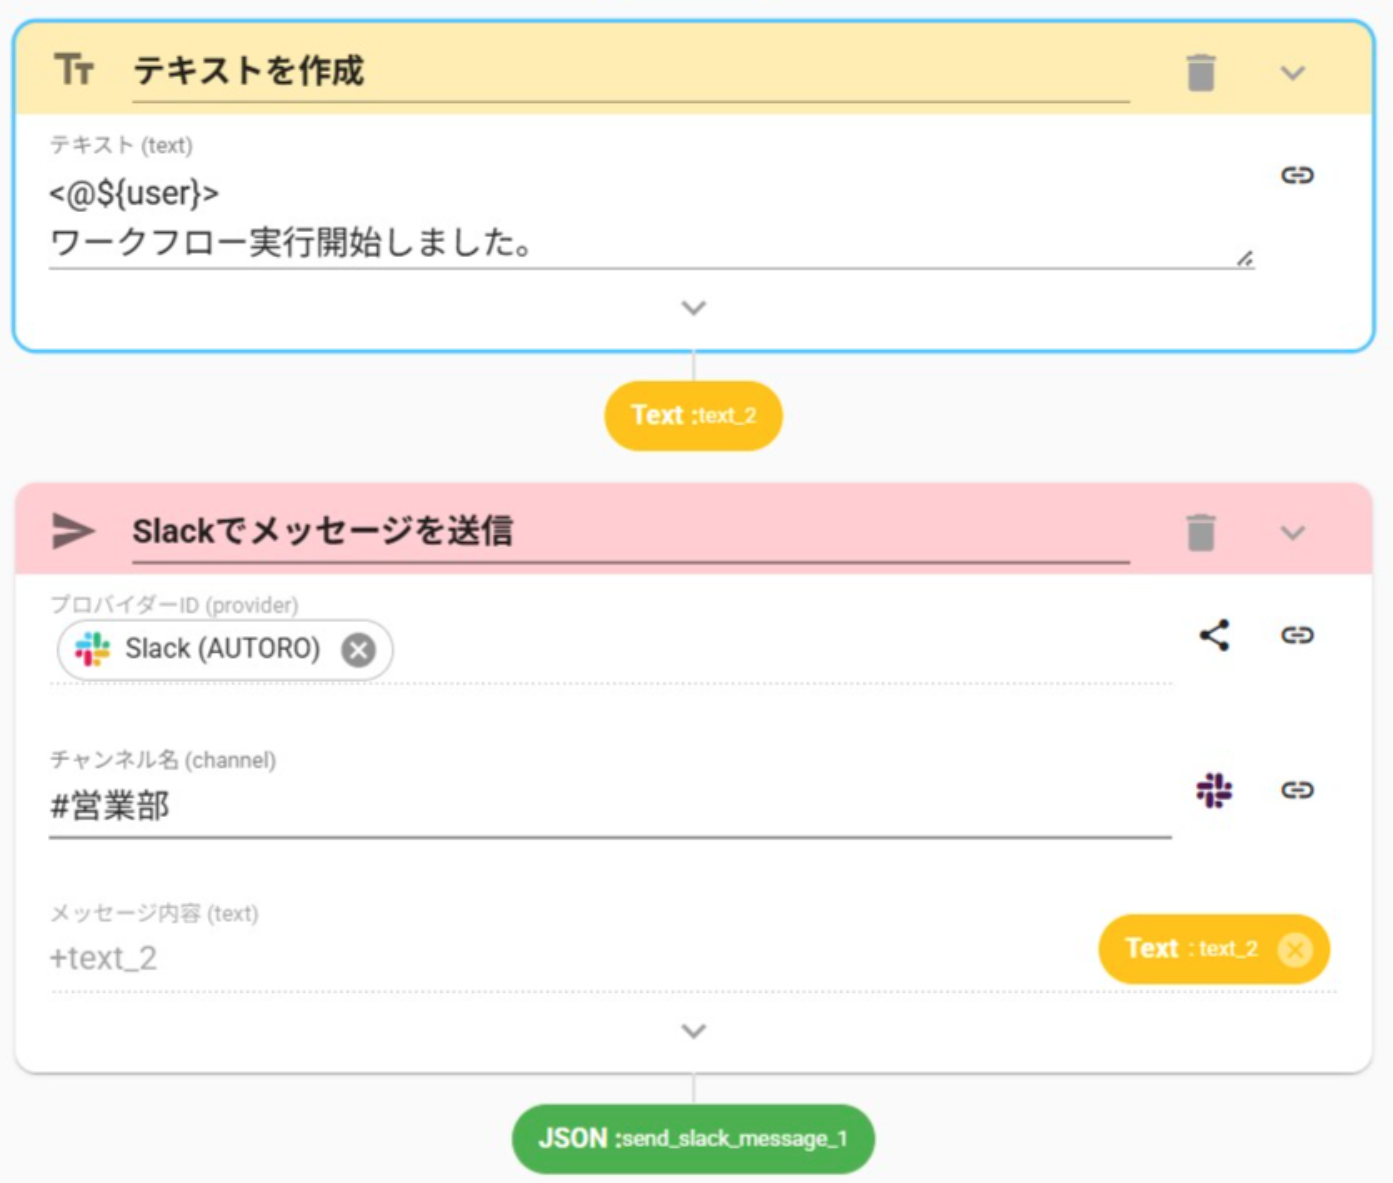Click the Tт text icon in the yellow header
The height and width of the screenshot is (1183, 1393).
click(74, 71)
